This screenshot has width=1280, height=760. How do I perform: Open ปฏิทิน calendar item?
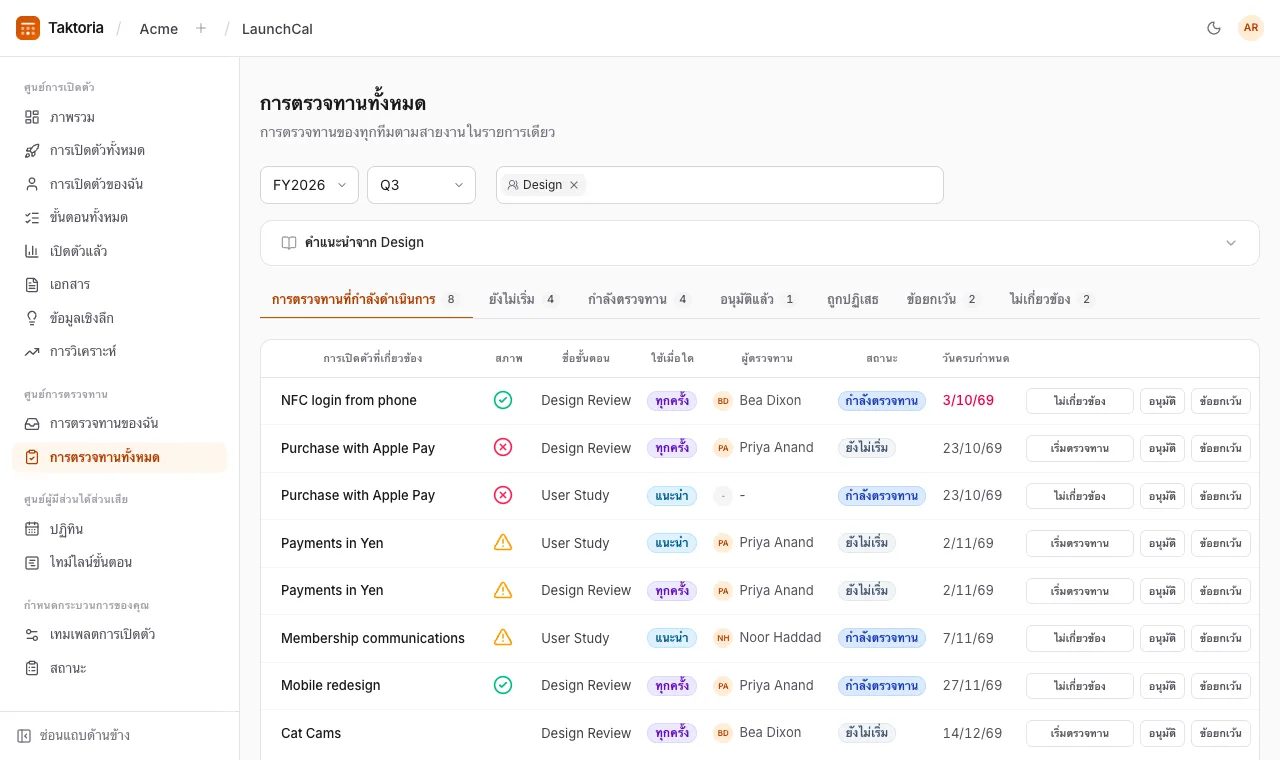coord(120,529)
